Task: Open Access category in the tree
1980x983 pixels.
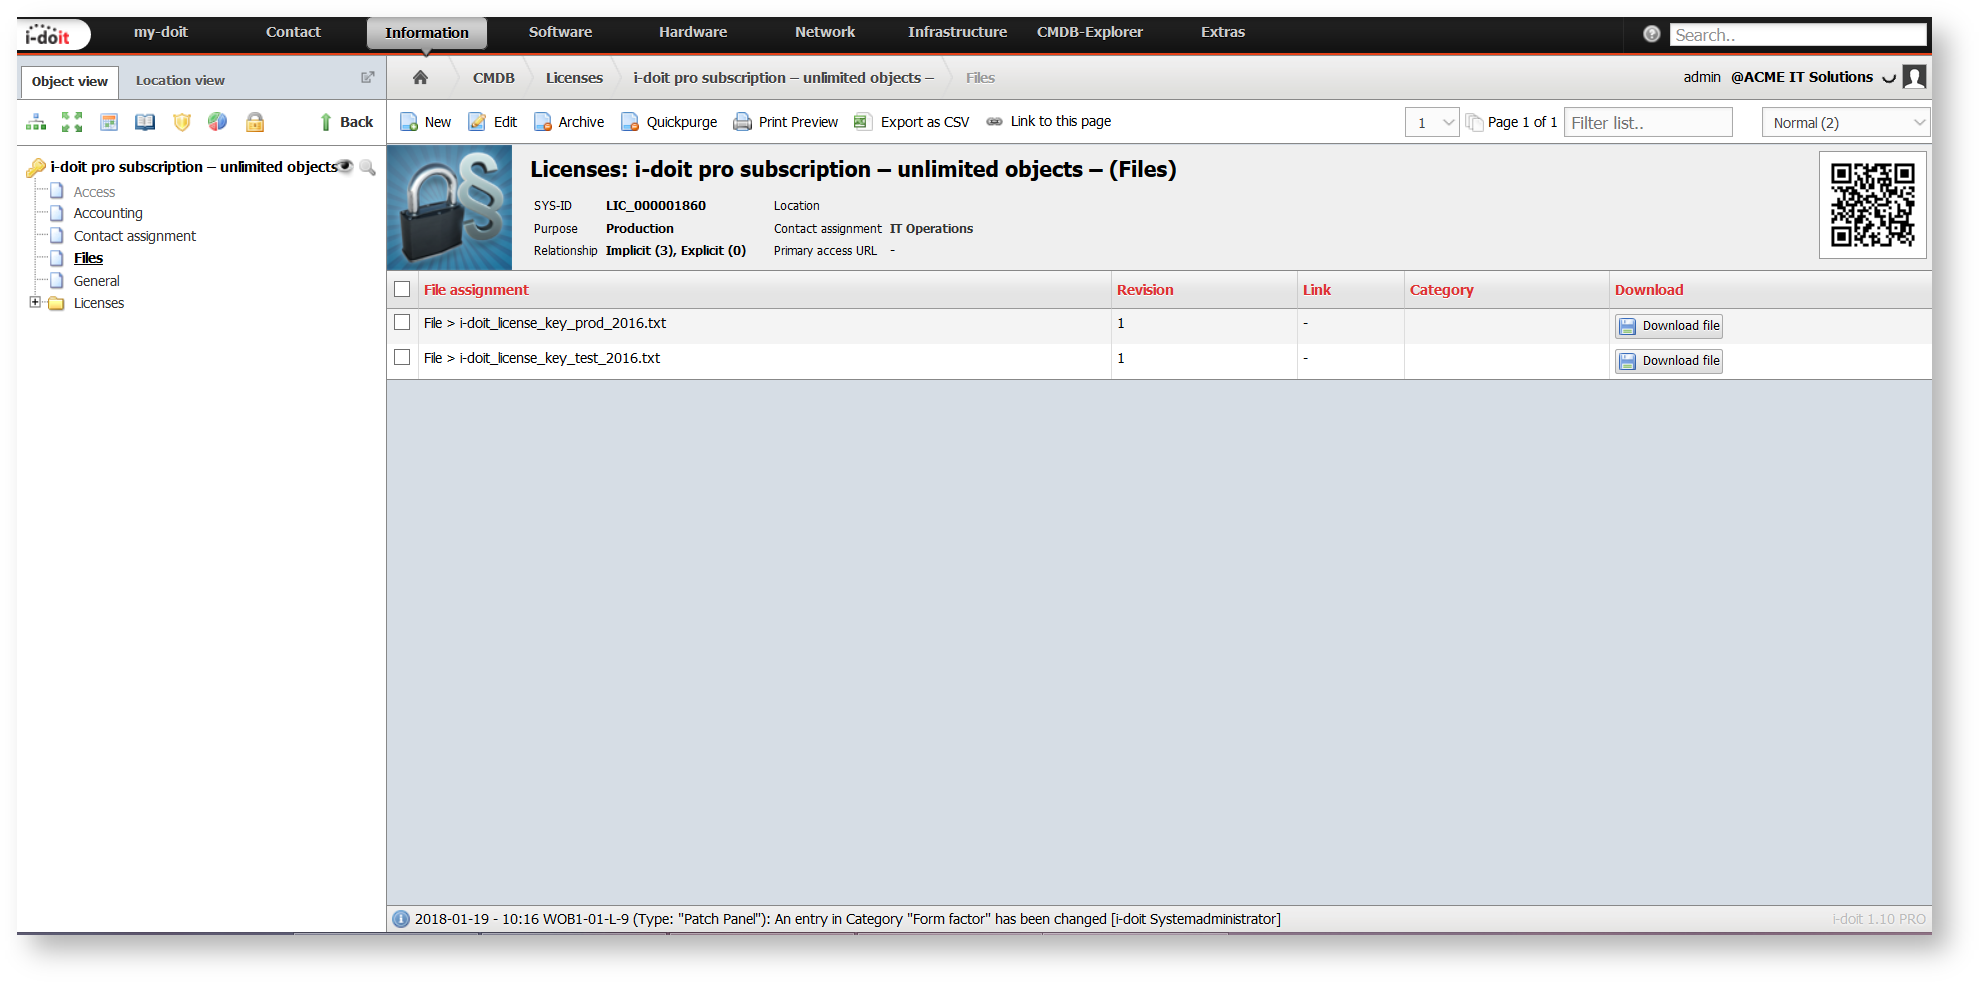Action: (94, 192)
